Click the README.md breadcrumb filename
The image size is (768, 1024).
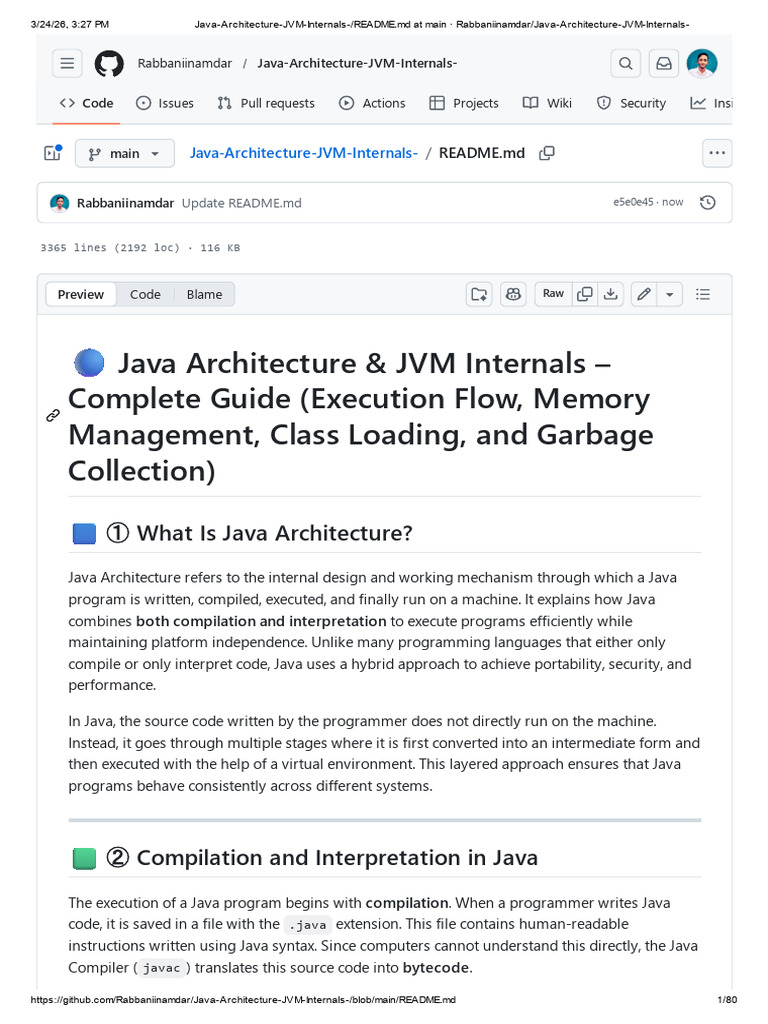pos(481,153)
